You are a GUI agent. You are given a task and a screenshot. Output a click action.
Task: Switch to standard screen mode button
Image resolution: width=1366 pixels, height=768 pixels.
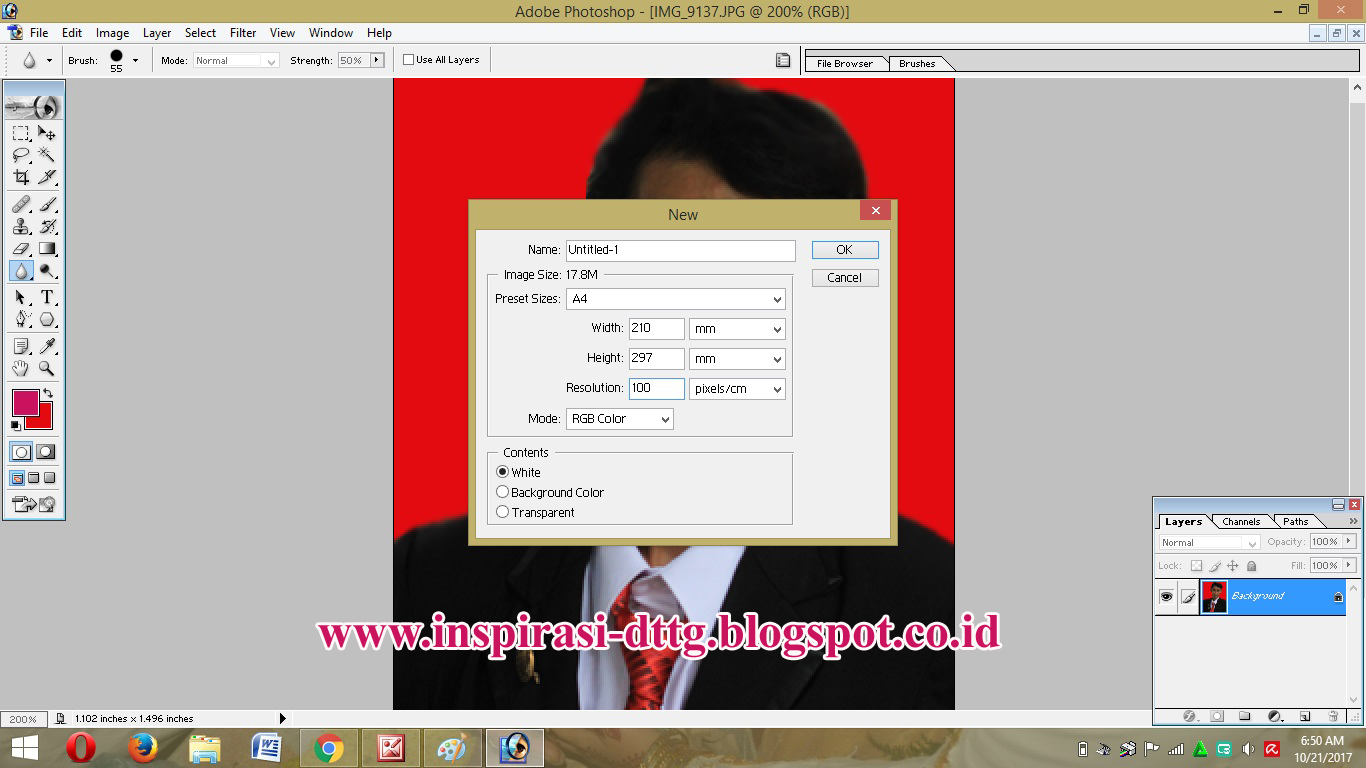tap(17, 478)
